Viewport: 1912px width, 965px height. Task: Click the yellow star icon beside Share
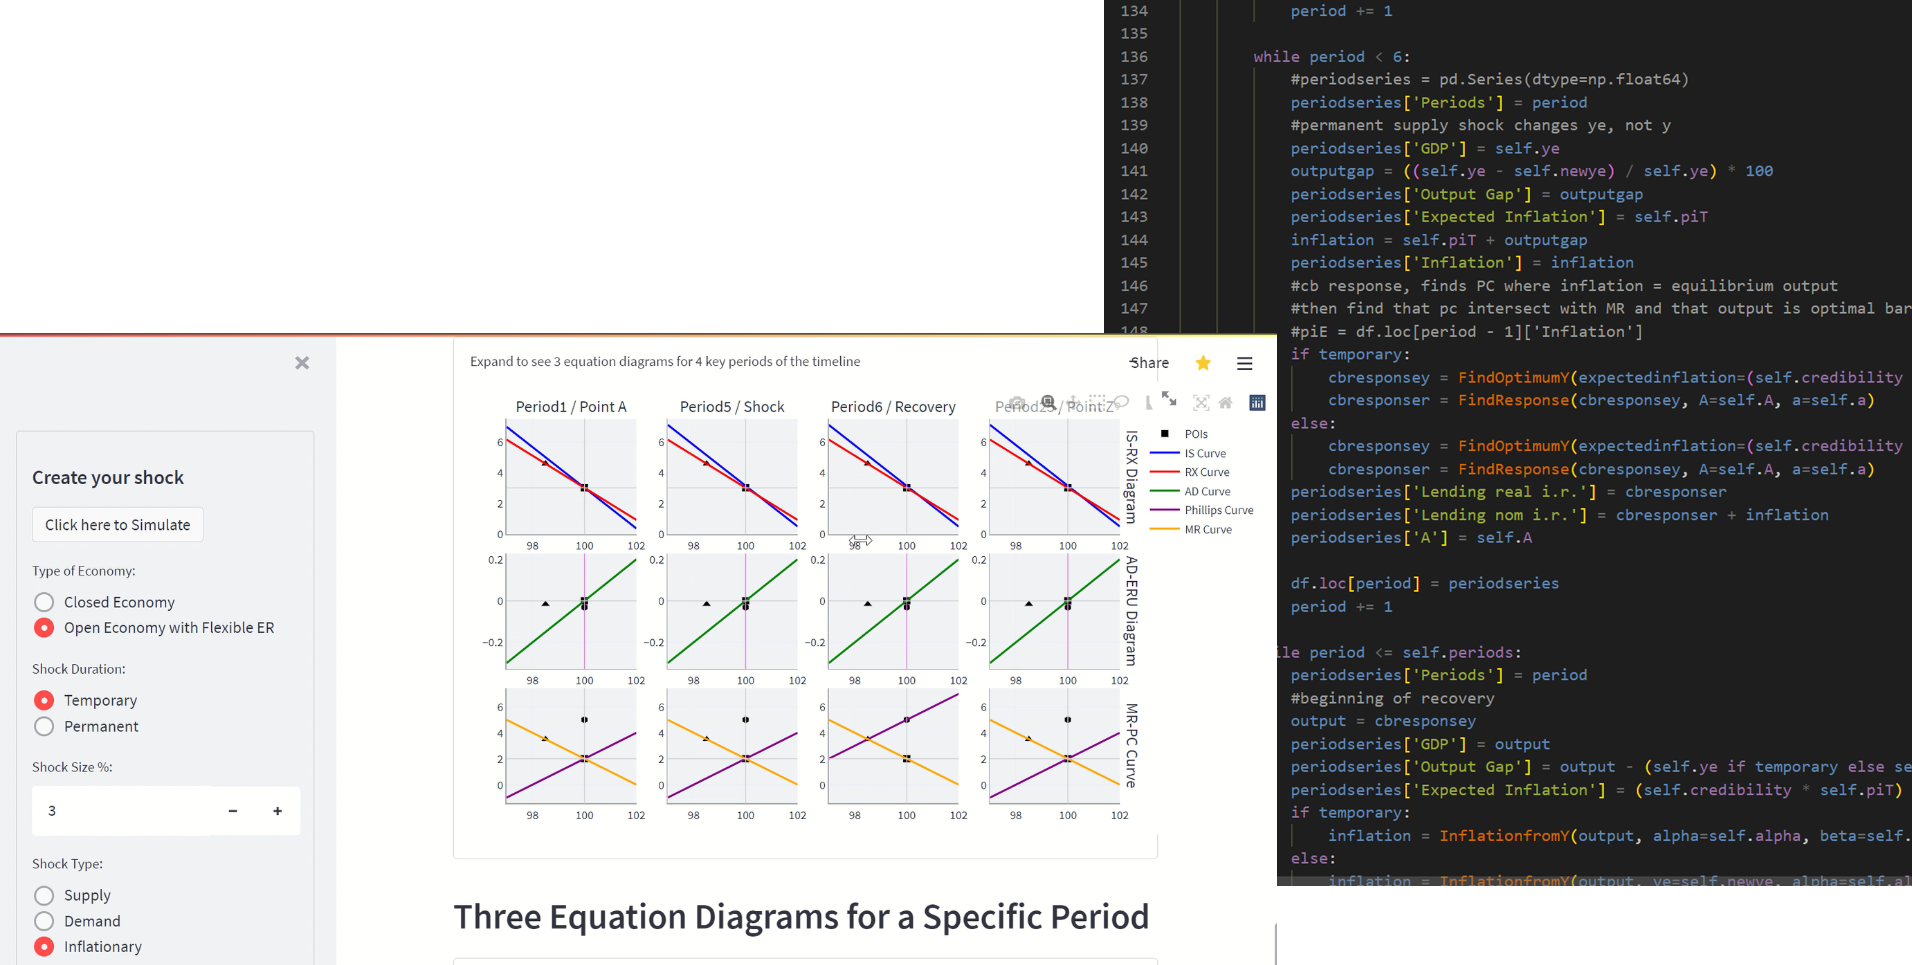(1203, 363)
